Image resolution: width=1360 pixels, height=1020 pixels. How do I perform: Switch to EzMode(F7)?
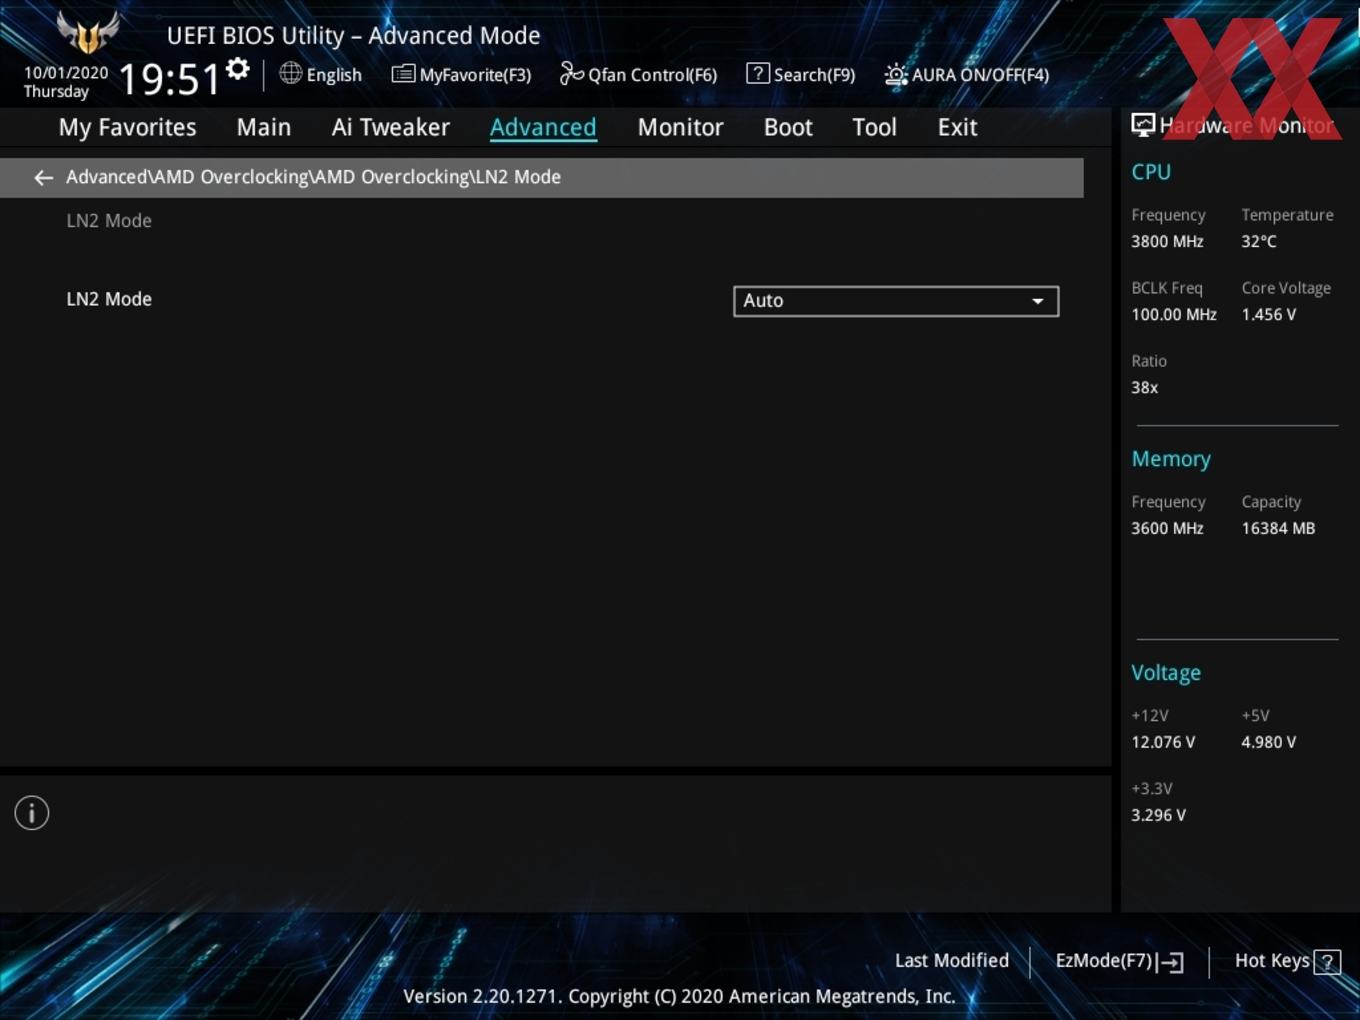click(x=1119, y=961)
